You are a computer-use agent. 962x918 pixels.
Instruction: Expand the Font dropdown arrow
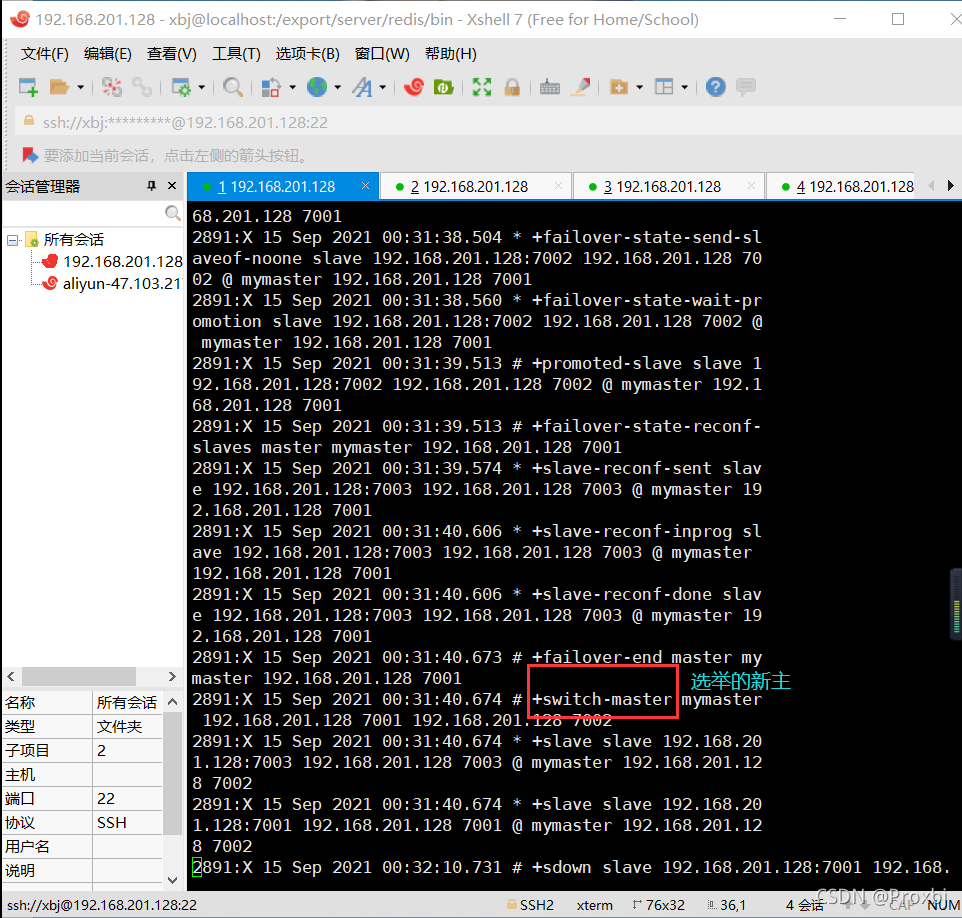click(x=383, y=87)
